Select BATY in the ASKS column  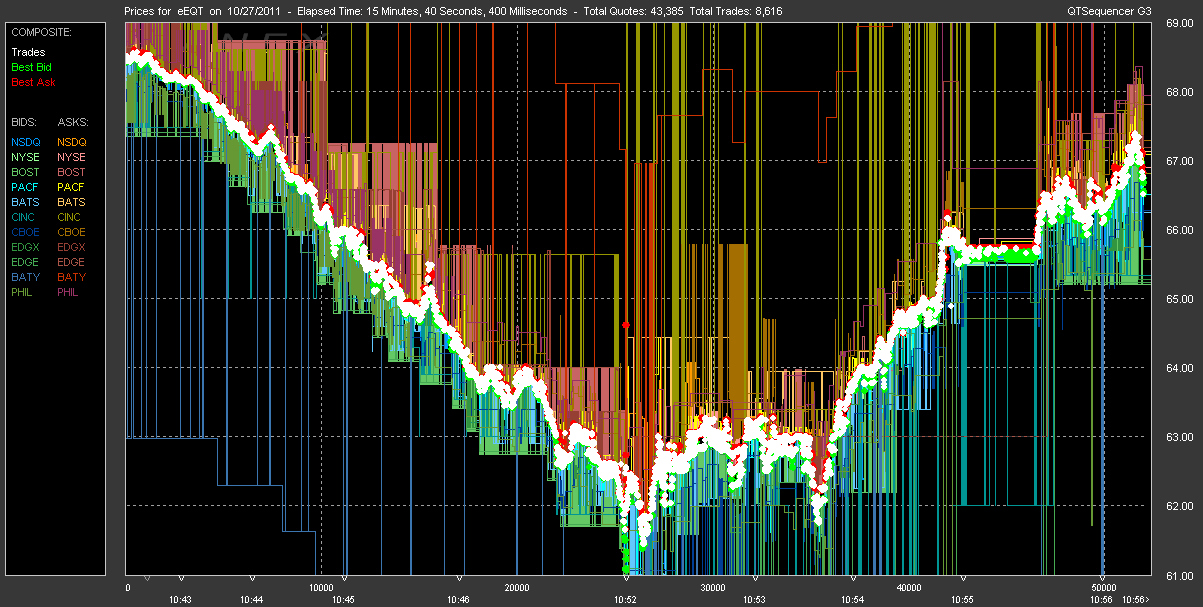72,277
